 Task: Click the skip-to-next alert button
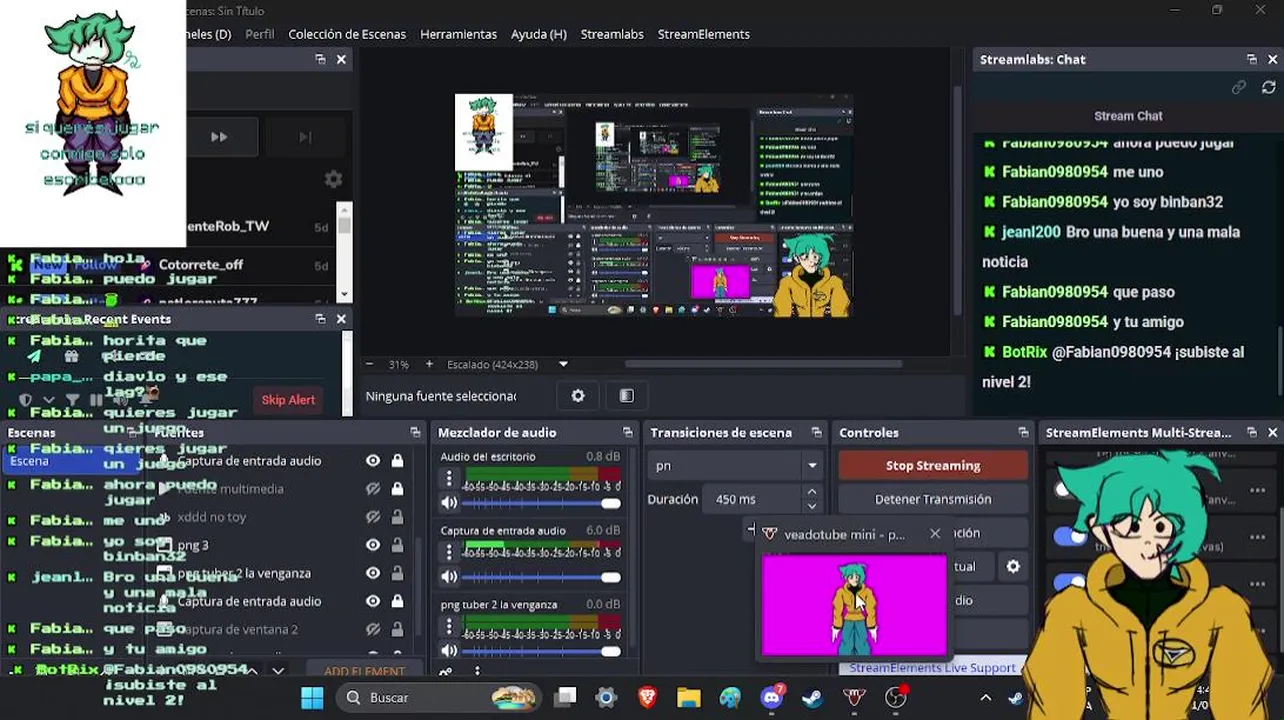[x=305, y=137]
